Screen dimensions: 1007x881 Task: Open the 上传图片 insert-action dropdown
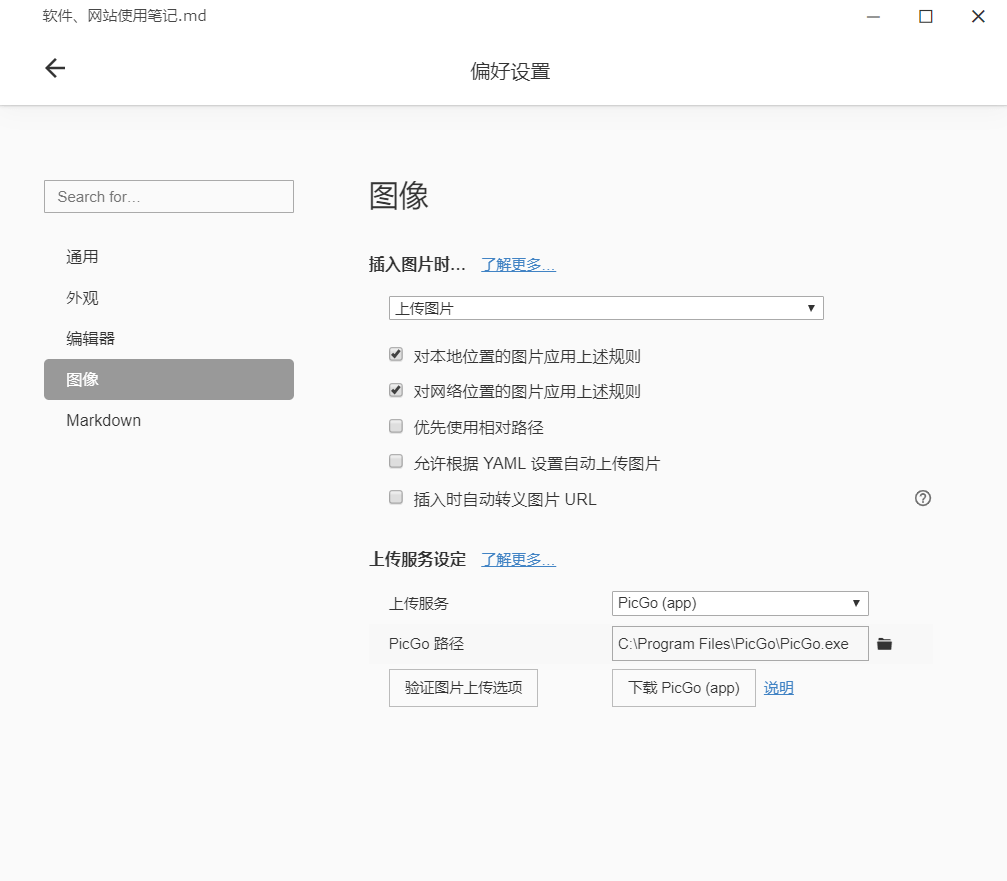[x=606, y=308]
